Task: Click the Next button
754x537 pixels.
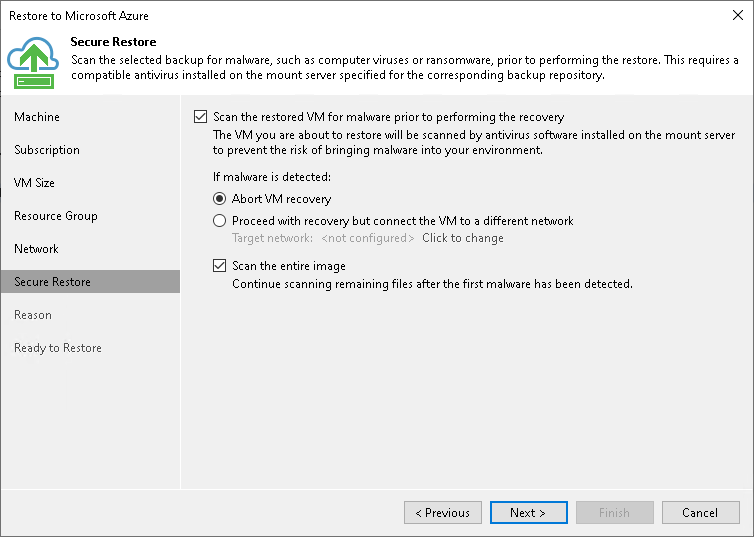Action: click(x=528, y=513)
